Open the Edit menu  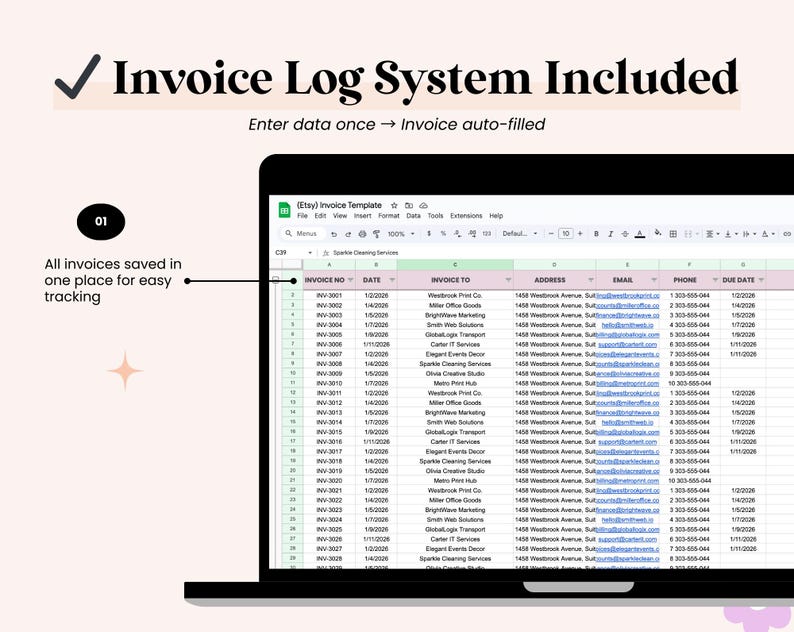(x=320, y=216)
